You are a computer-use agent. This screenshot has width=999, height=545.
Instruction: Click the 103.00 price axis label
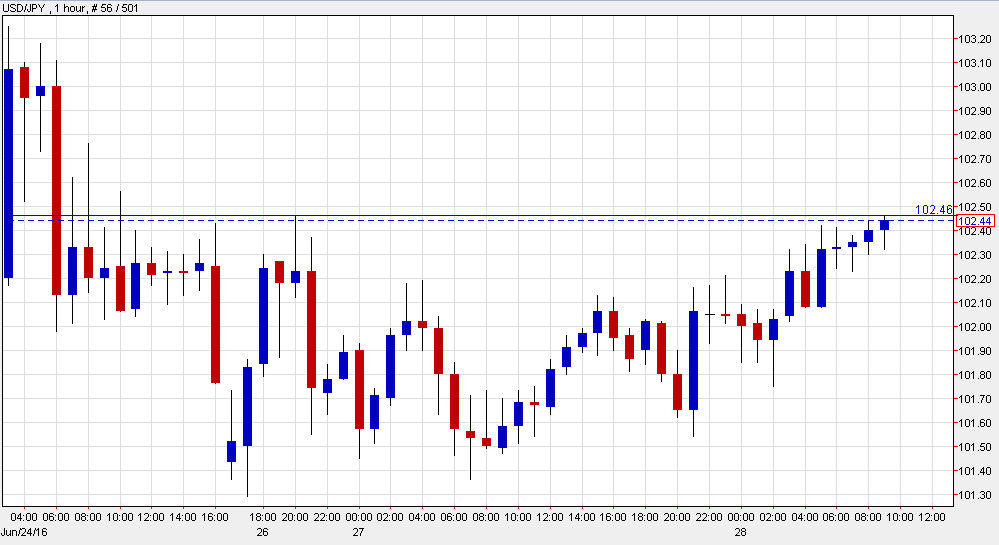(975, 87)
